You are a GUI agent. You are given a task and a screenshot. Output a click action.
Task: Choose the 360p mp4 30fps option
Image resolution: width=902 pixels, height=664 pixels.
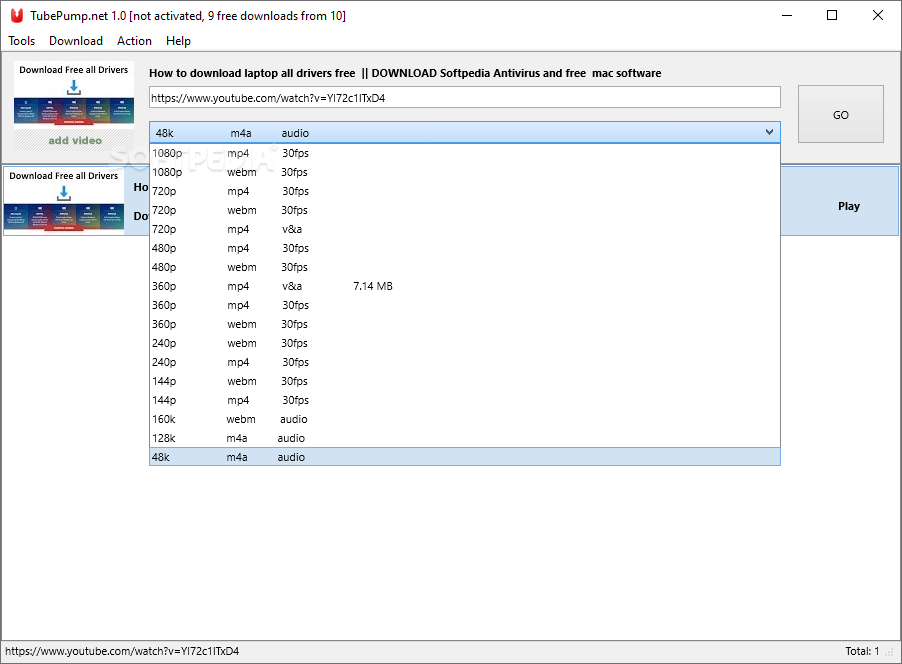tap(465, 305)
